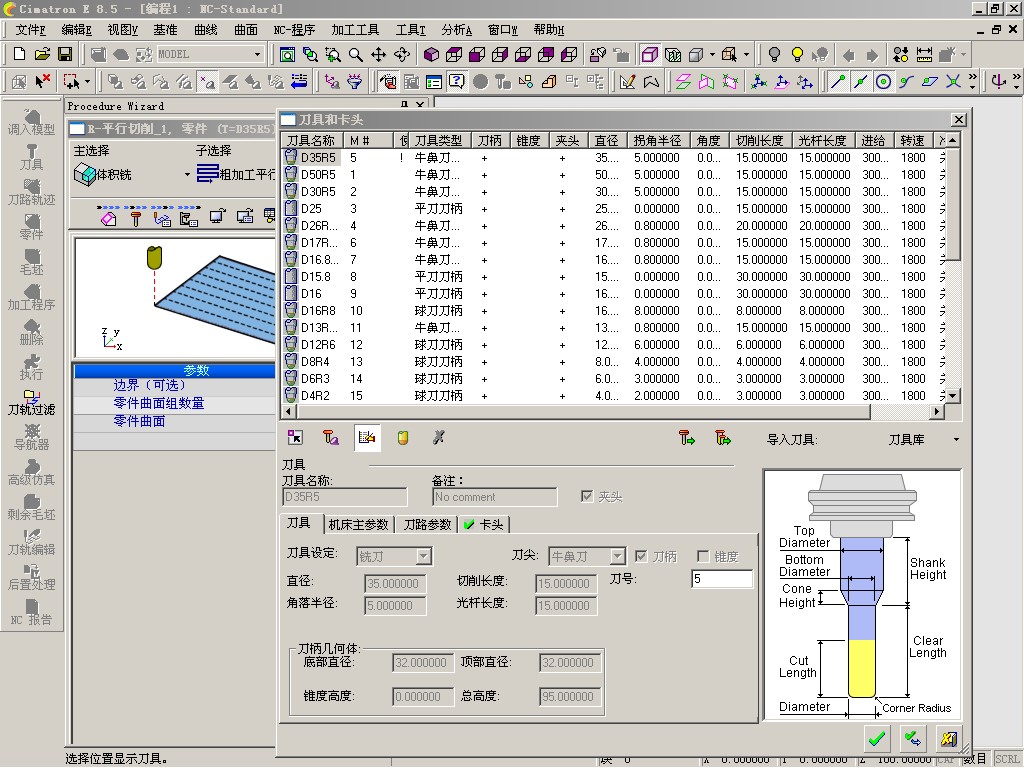Viewport: 1024px width, 768px height.
Task: Click the 刀号 input field
Action: coord(722,579)
